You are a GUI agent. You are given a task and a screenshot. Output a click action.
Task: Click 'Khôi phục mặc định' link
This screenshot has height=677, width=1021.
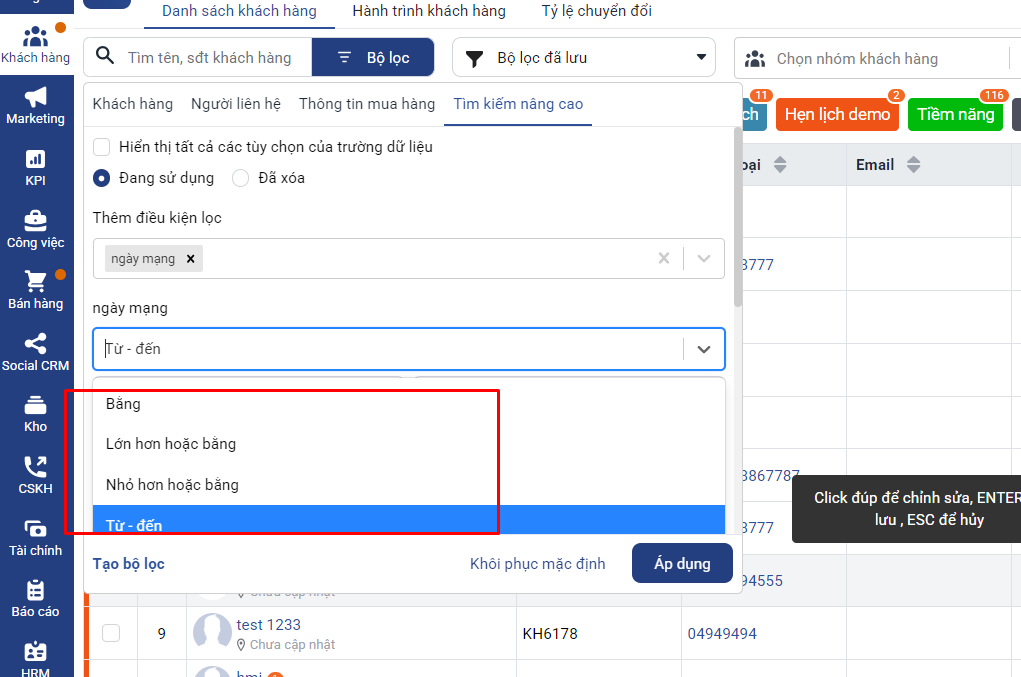[x=537, y=564]
